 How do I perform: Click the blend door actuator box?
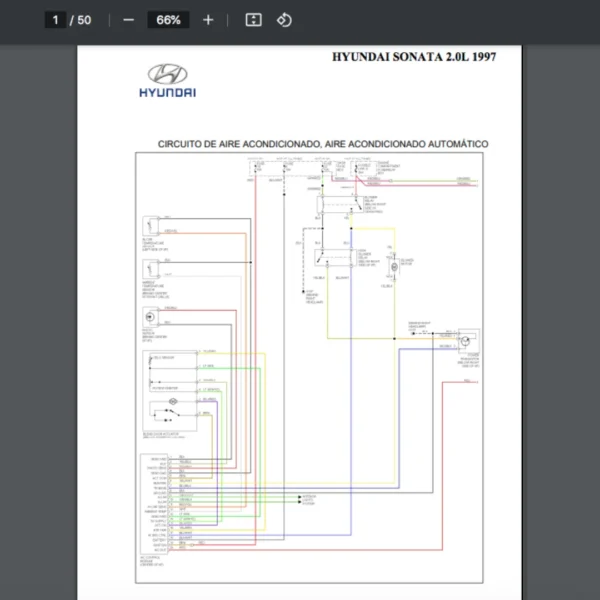coord(170,391)
